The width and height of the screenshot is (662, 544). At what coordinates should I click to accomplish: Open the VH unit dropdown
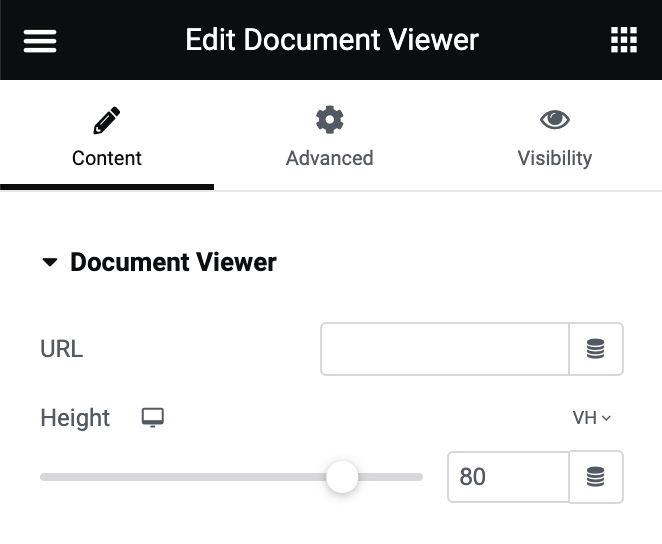pos(591,418)
